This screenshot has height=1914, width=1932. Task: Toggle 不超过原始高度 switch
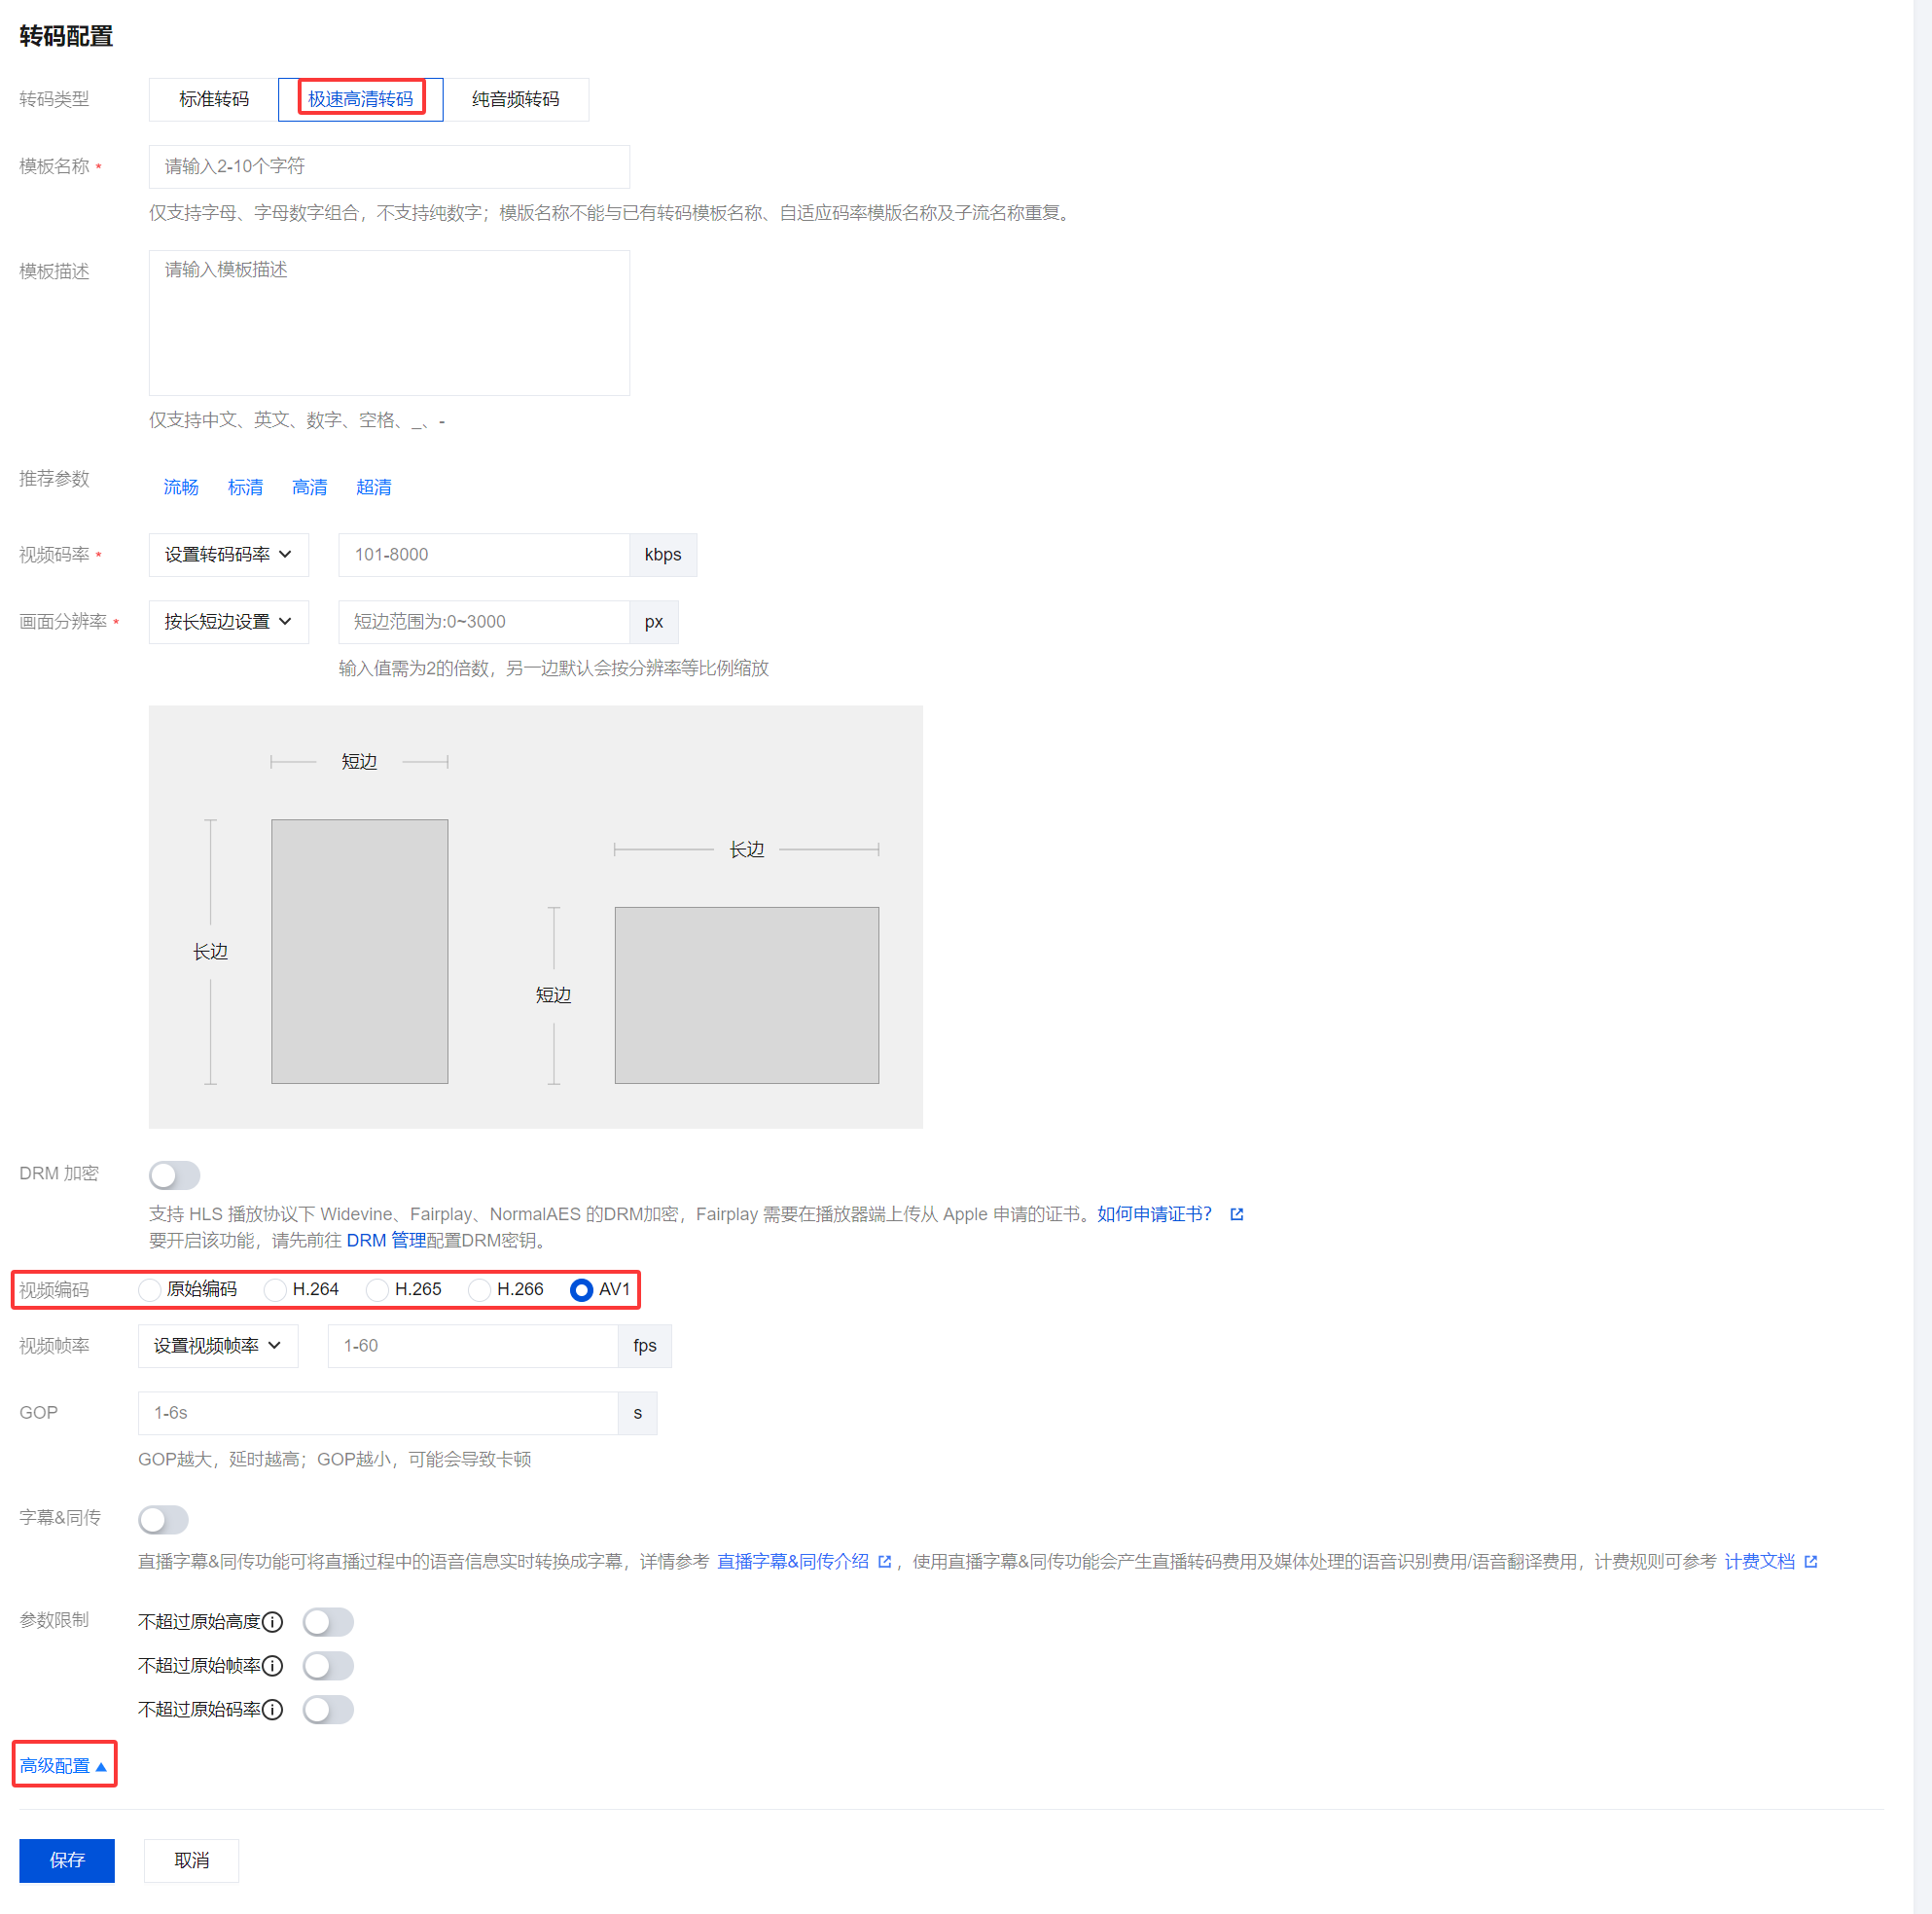pyautogui.click(x=328, y=1621)
